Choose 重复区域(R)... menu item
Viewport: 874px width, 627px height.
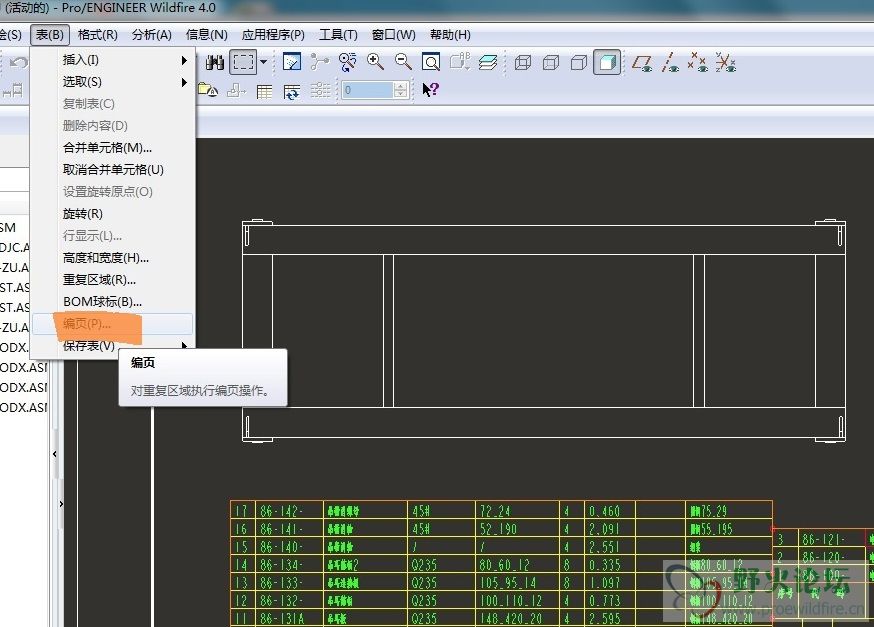[113, 280]
